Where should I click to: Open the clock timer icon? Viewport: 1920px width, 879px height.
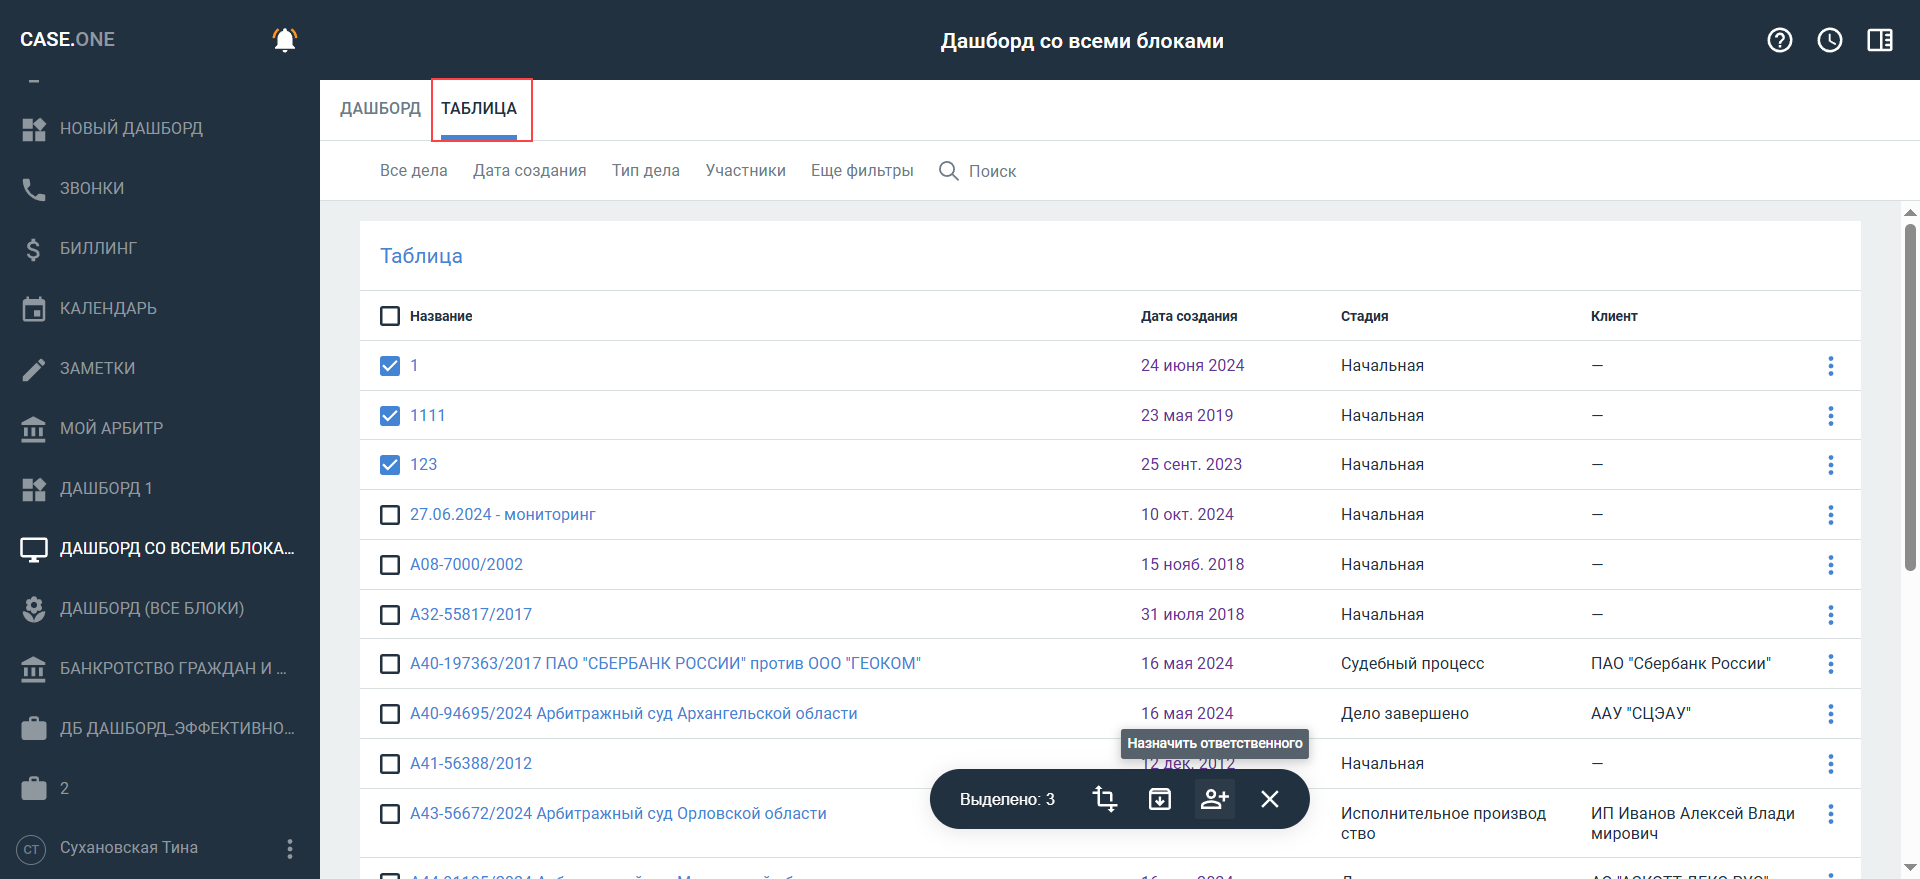point(1830,40)
